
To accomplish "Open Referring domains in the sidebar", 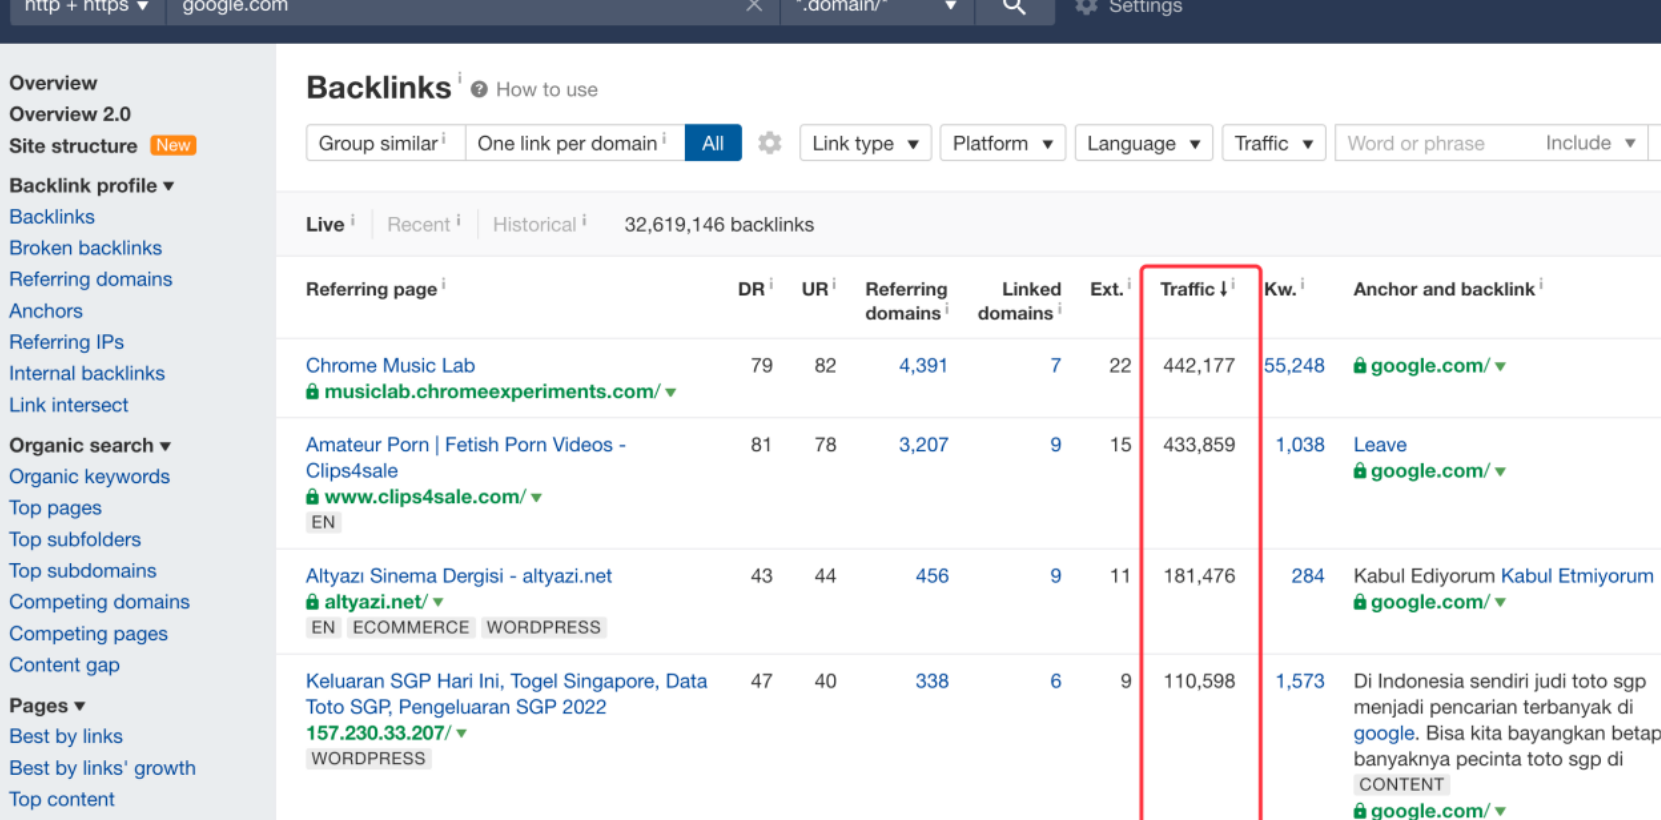I will (x=90, y=279).
